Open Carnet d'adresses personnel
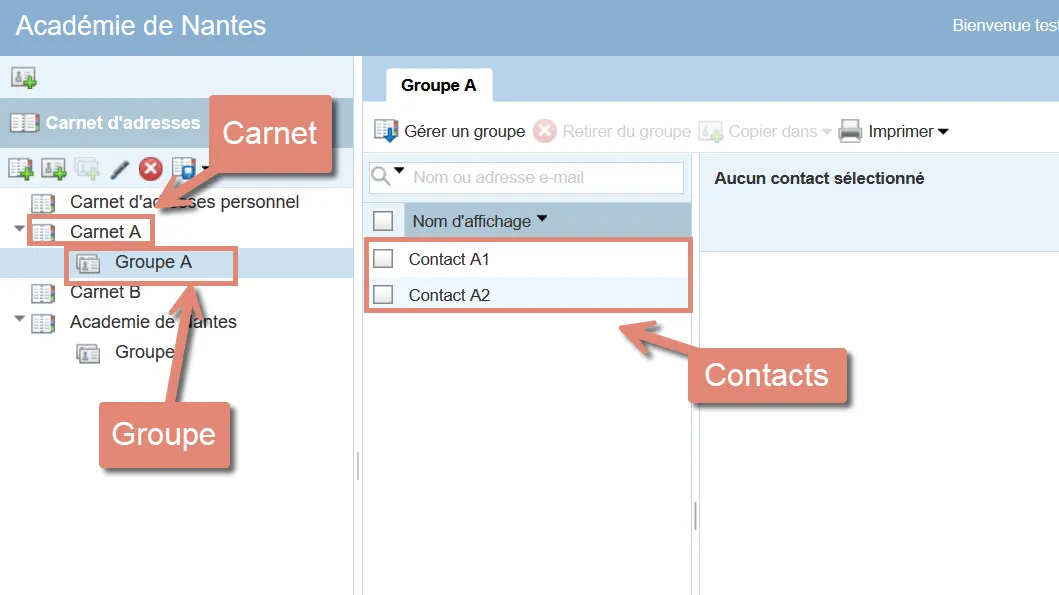 [x=184, y=201]
